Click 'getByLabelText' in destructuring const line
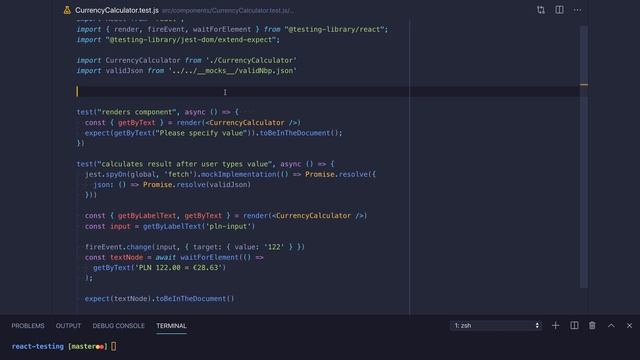This screenshot has height=360, width=640. click(147, 216)
